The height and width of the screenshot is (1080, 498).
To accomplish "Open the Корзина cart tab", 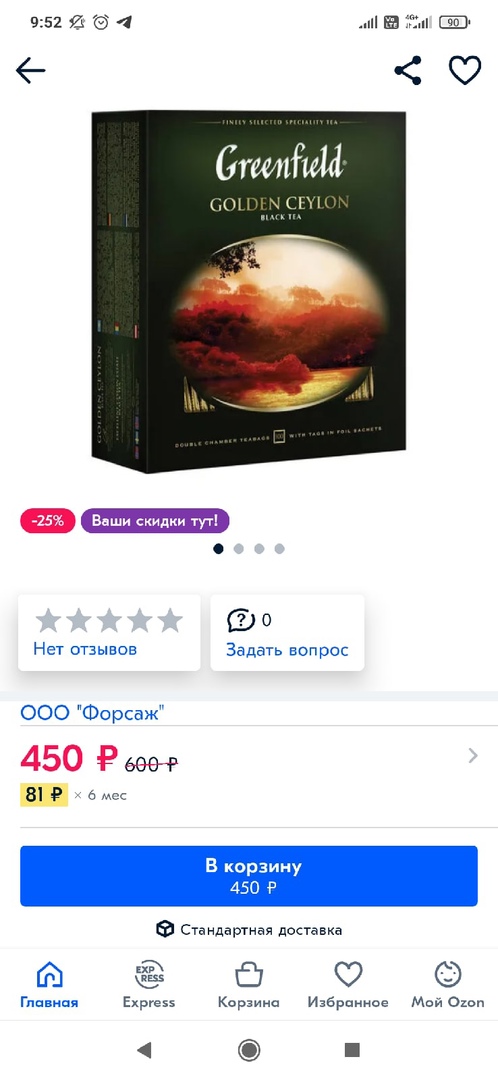I will (x=249, y=985).
